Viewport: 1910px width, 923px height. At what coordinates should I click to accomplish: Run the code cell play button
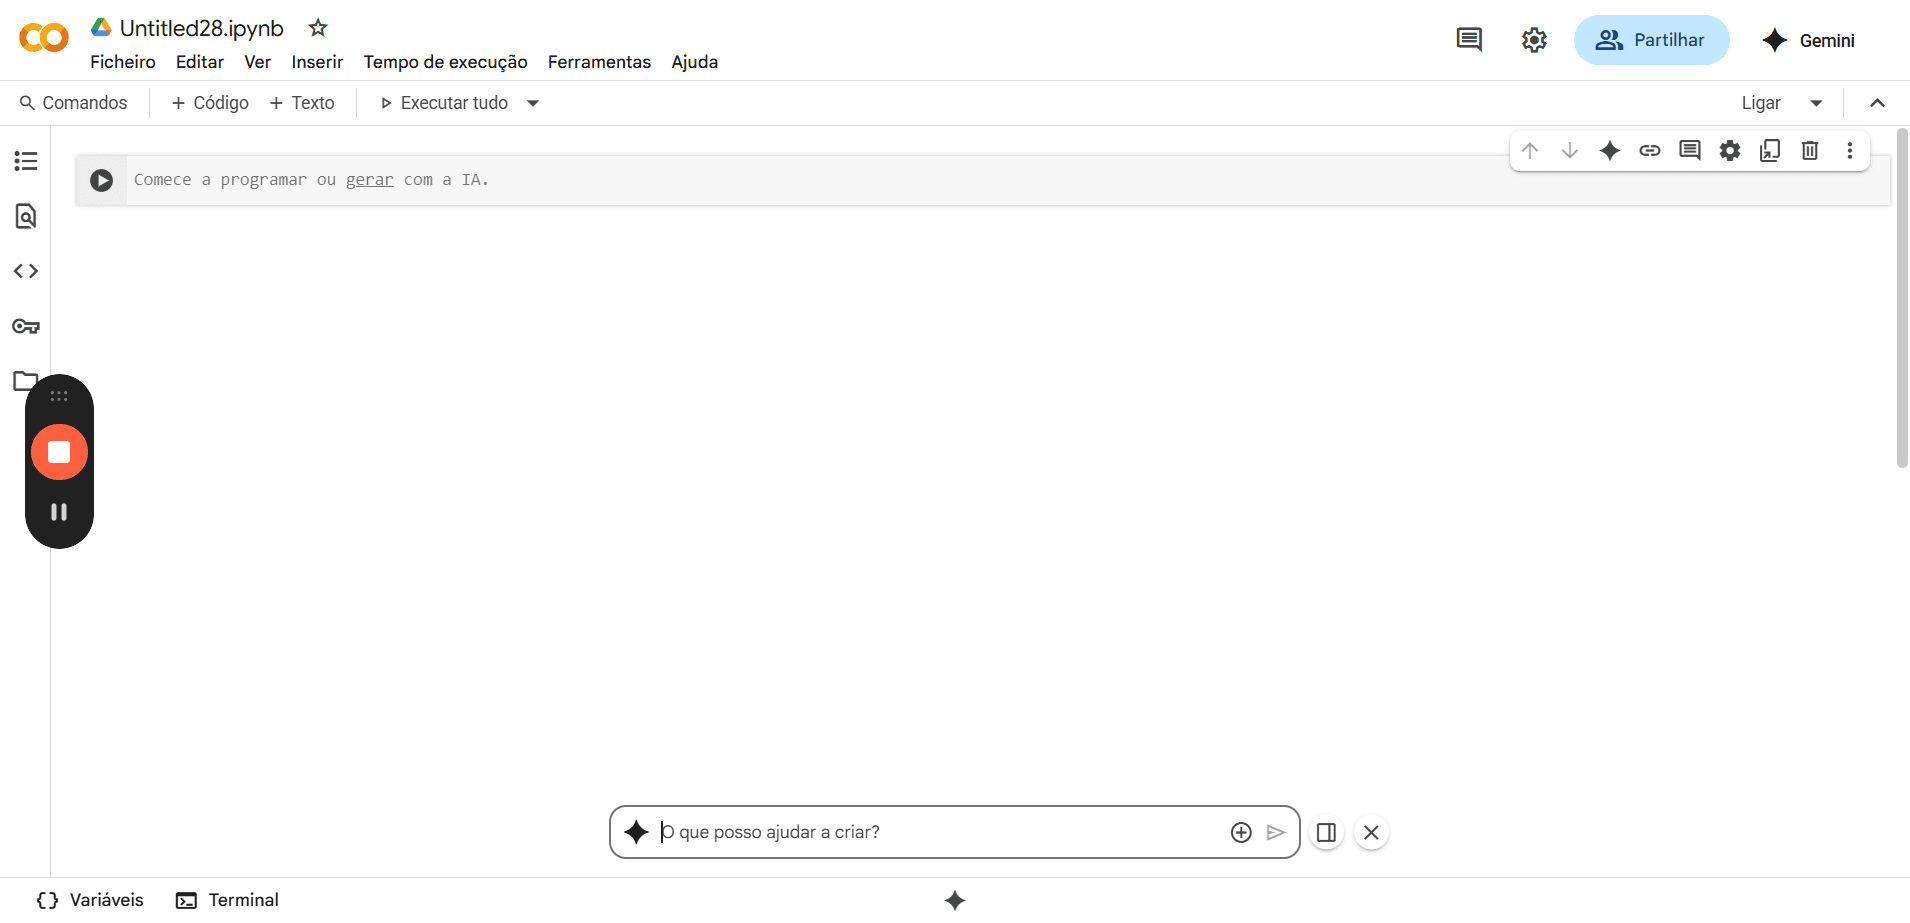tap(101, 180)
